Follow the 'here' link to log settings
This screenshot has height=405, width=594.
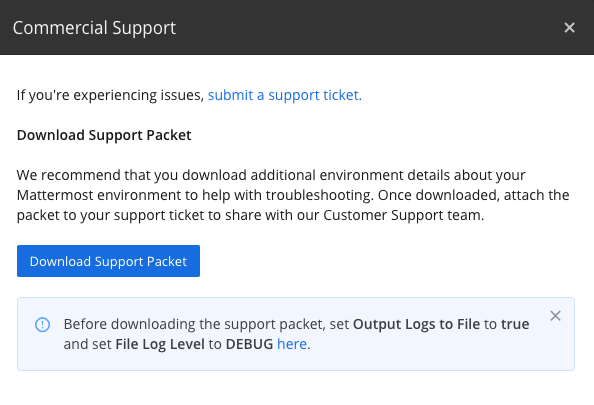click(x=292, y=344)
